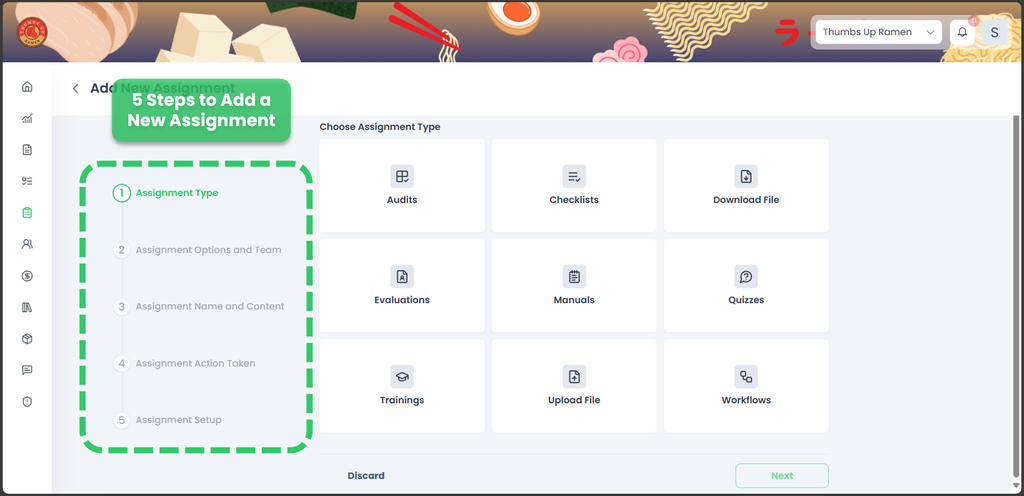The width and height of the screenshot is (1024, 496).
Task: Choose the Checklists assignment type
Action: click(574, 185)
